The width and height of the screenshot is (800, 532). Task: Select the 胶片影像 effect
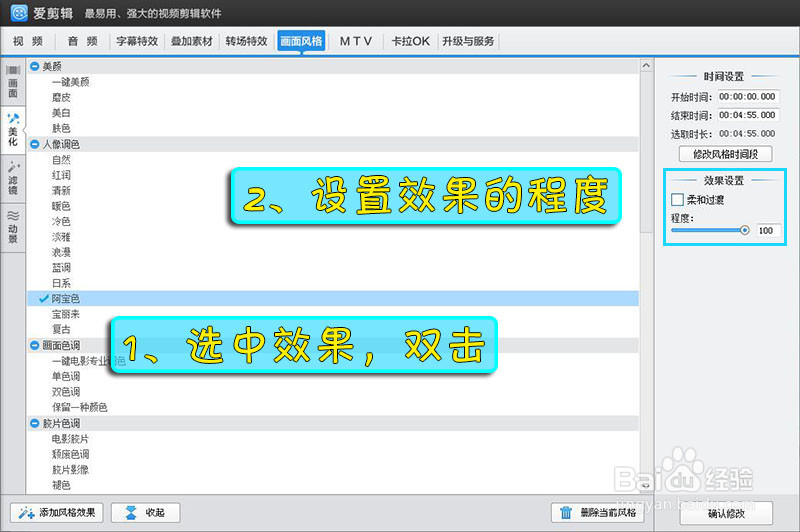point(70,470)
